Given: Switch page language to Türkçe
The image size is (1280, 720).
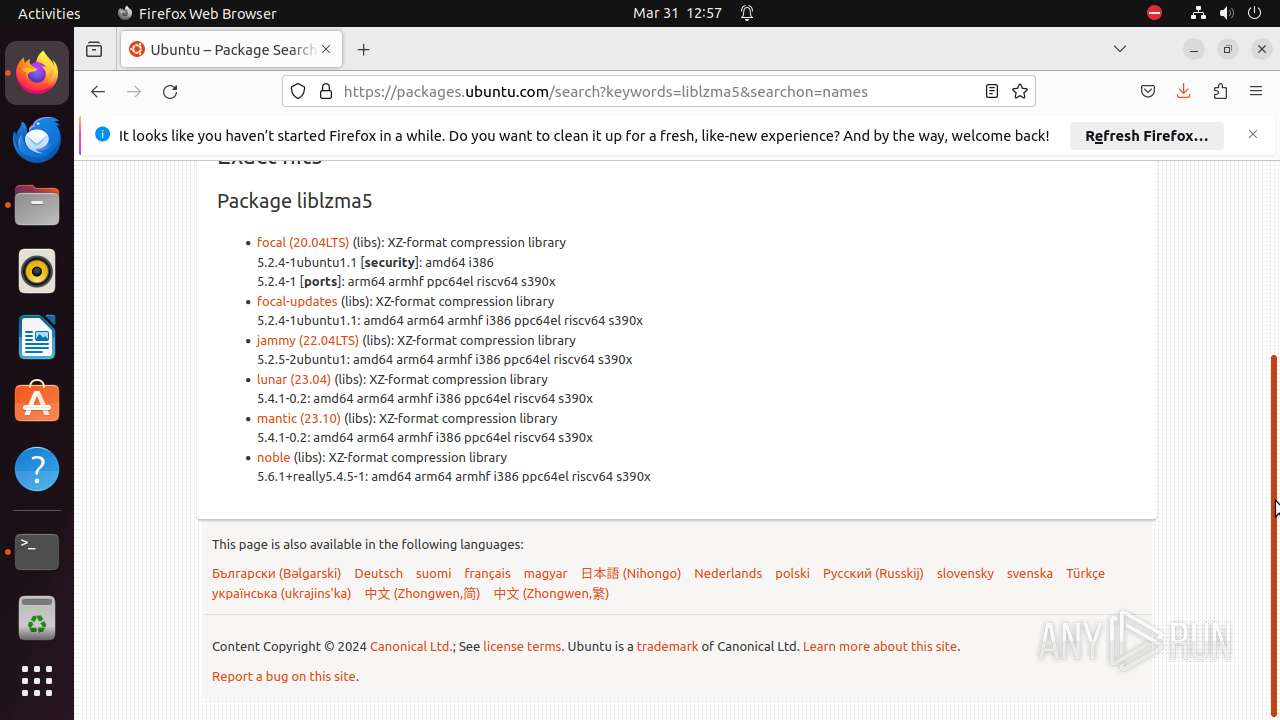Looking at the screenshot, I should point(1085,573).
